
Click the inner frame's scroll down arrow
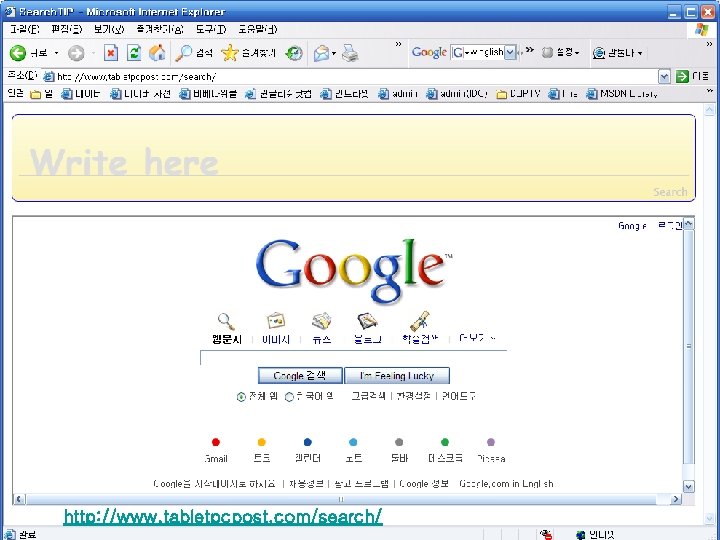coord(688,486)
